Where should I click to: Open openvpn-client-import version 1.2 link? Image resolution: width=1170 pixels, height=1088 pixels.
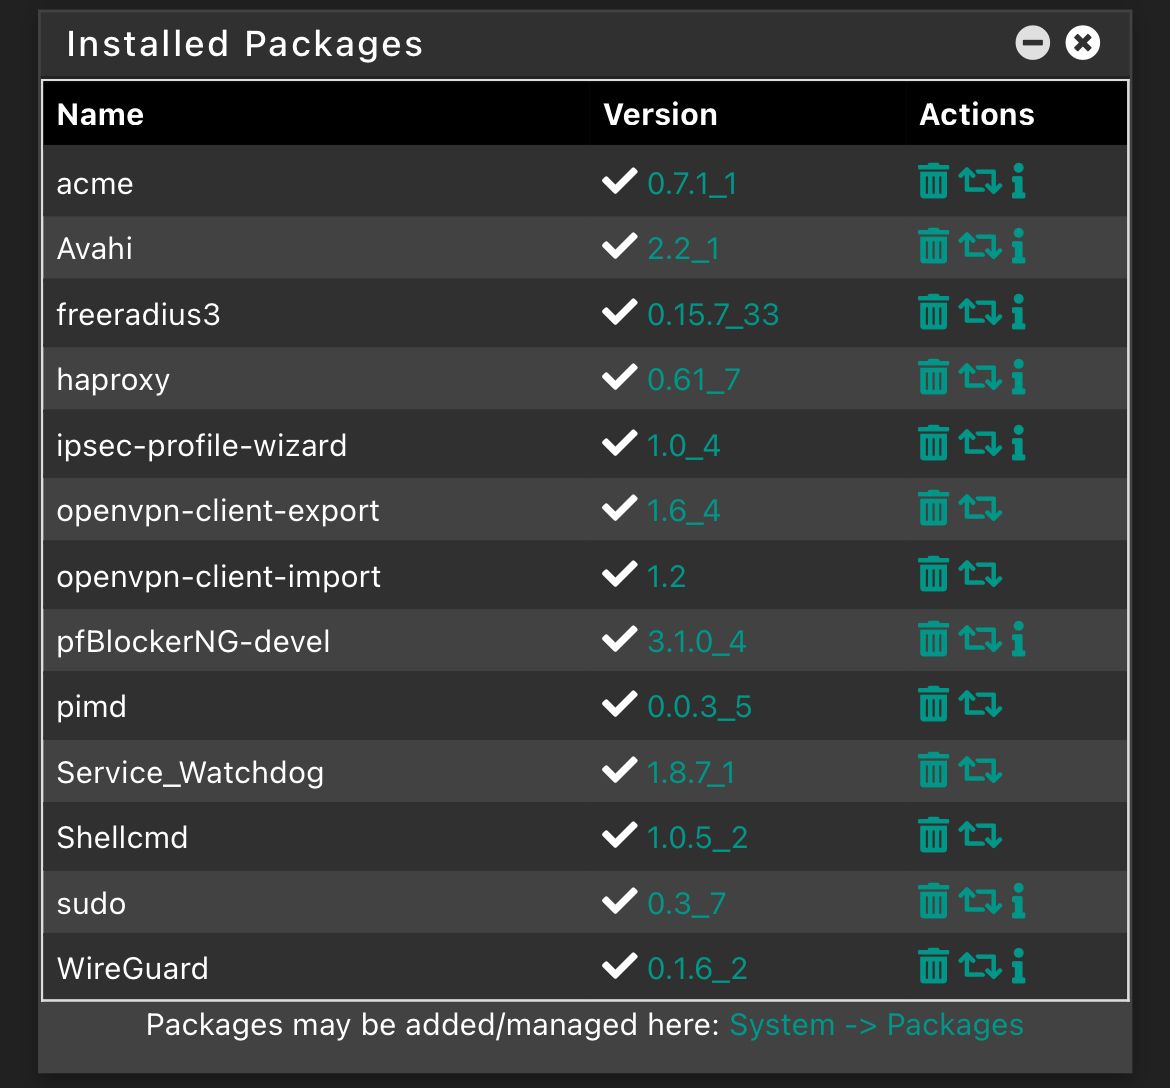point(666,576)
